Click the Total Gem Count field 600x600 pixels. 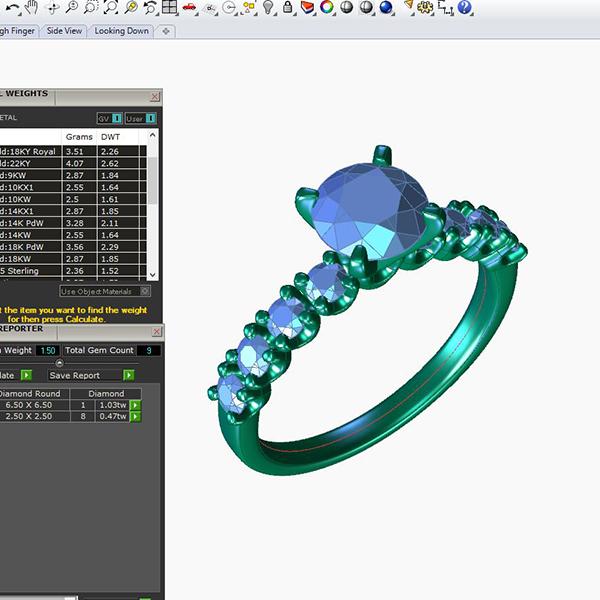pyautogui.click(x=148, y=350)
